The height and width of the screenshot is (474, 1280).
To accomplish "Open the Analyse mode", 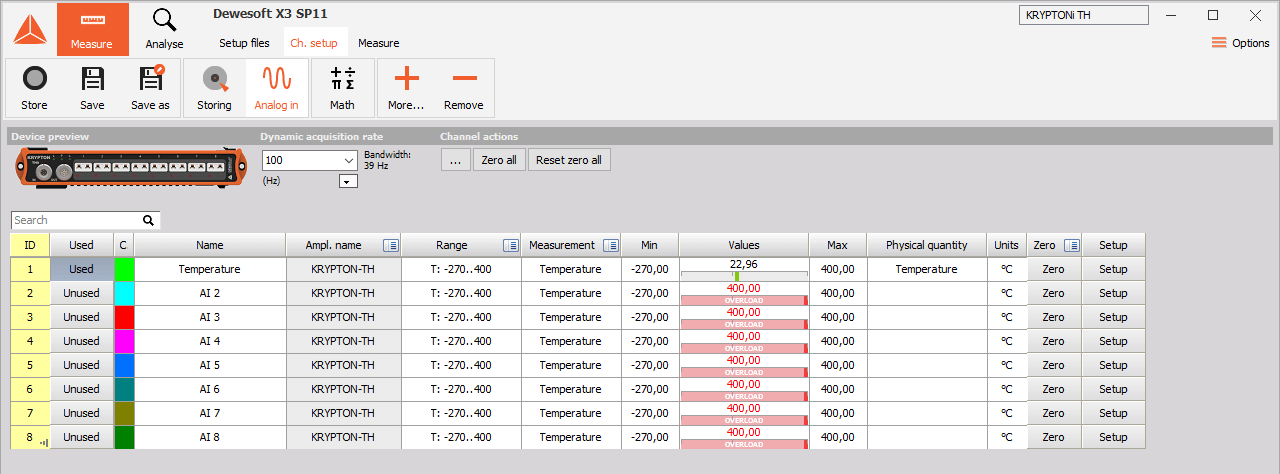I will [x=164, y=29].
